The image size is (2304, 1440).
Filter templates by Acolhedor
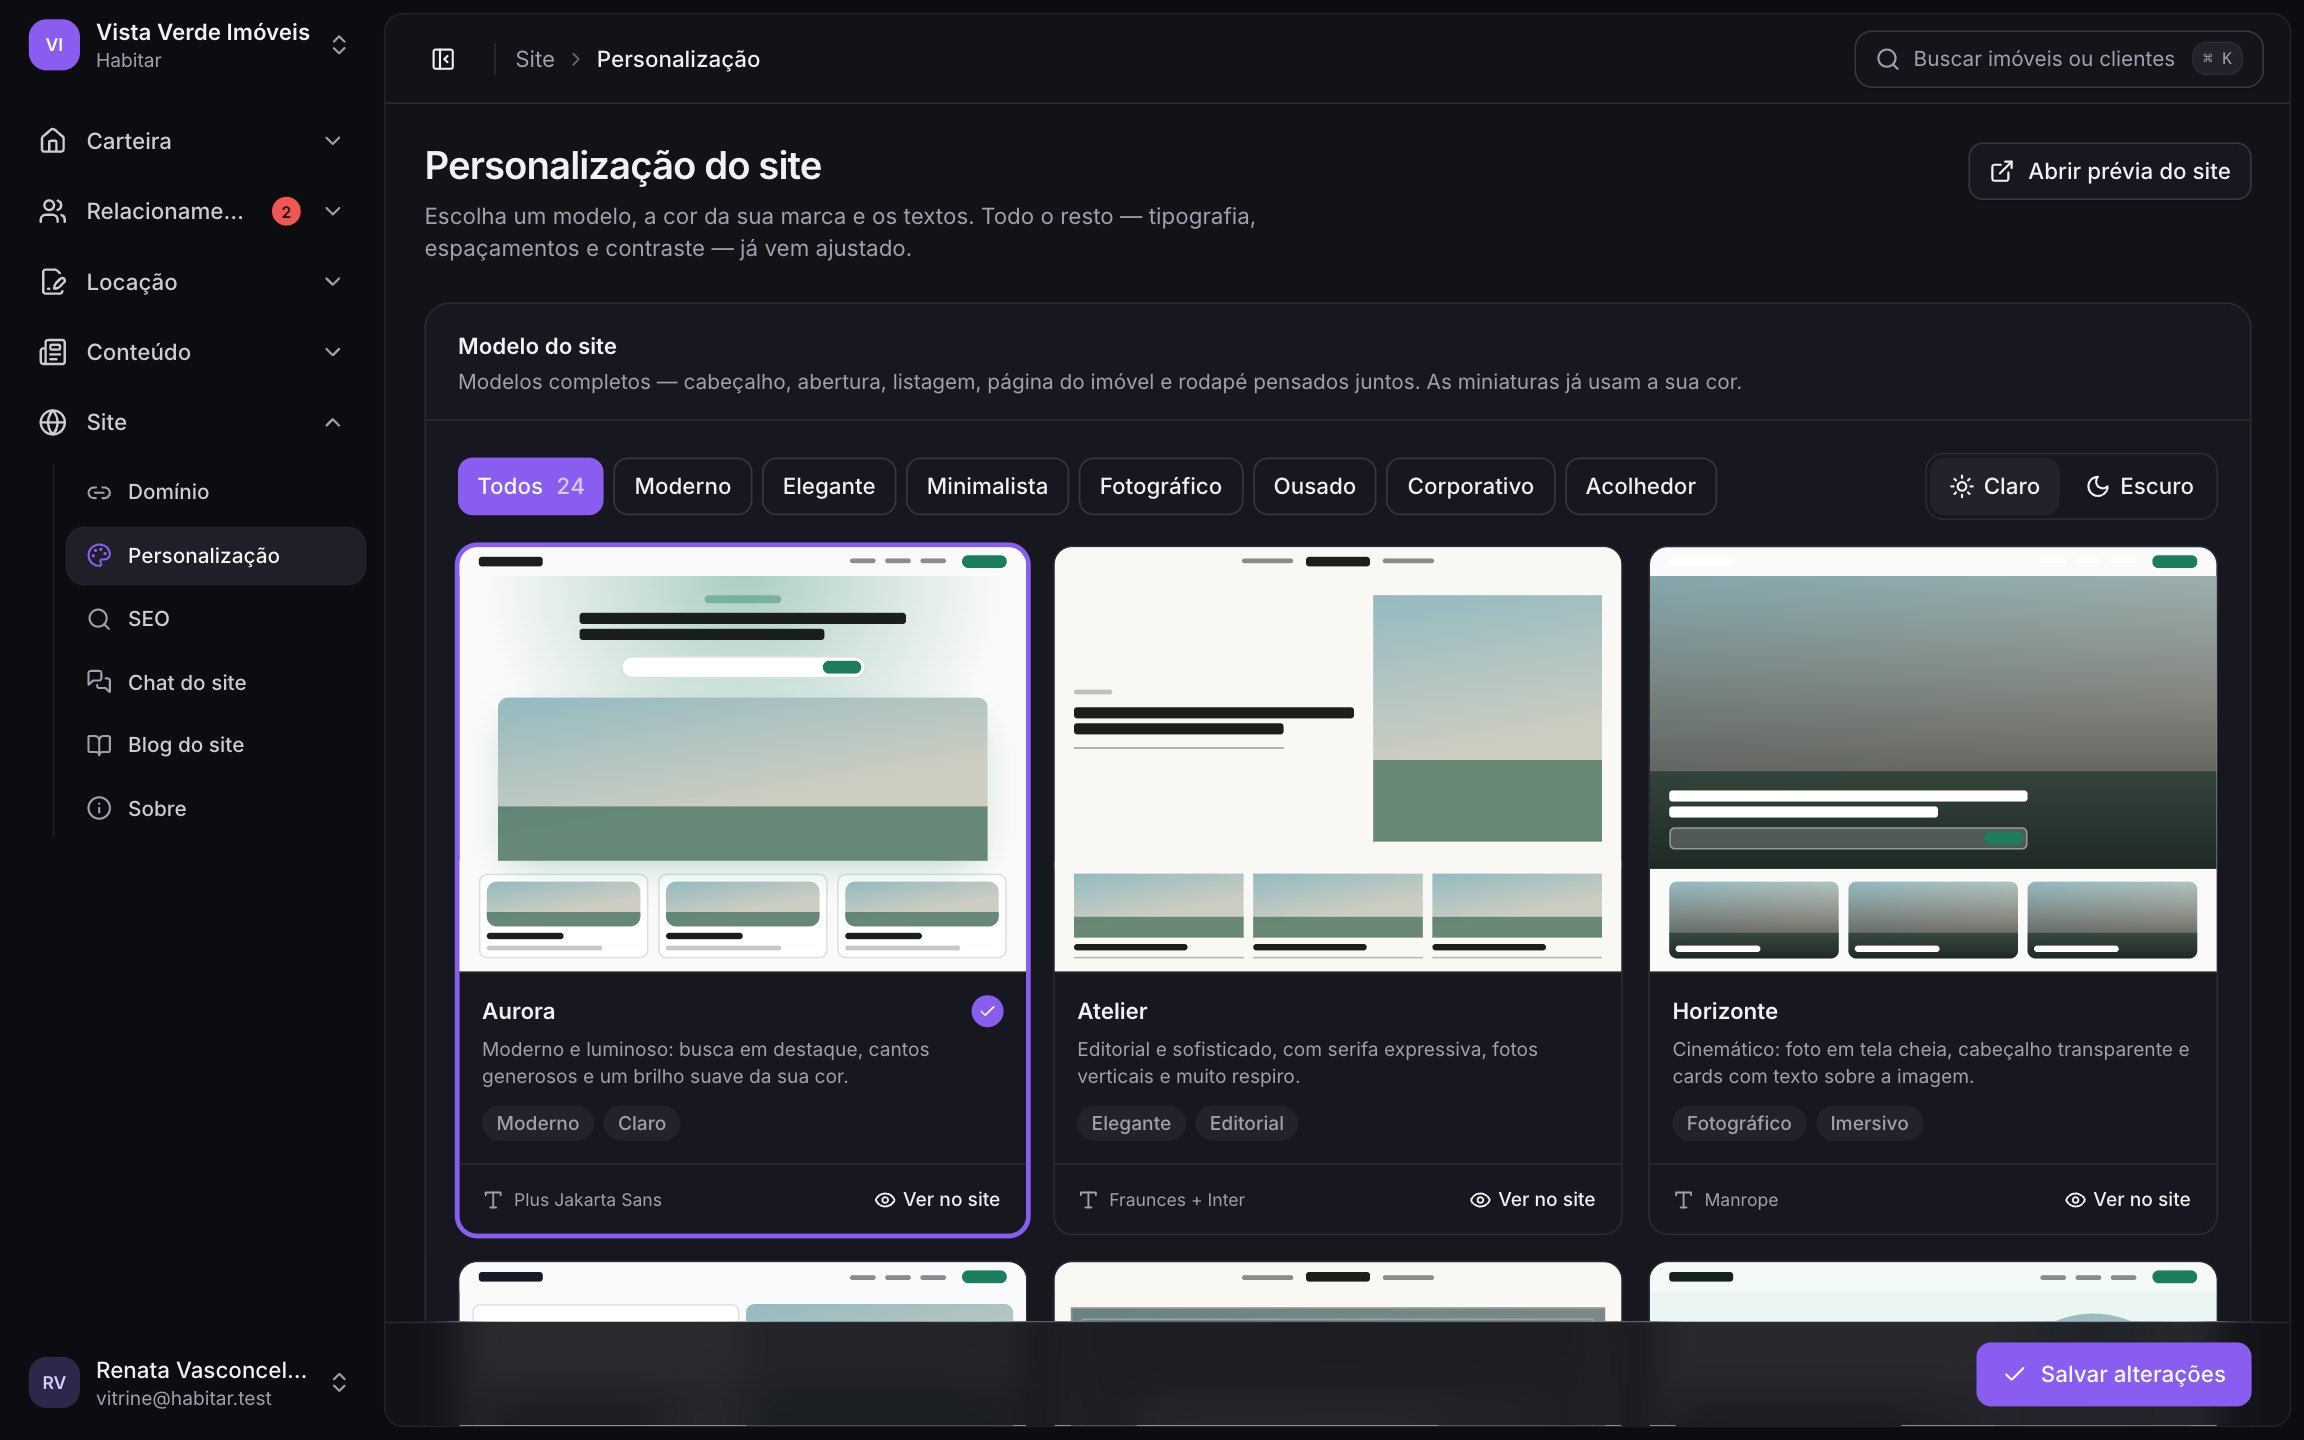point(1640,486)
